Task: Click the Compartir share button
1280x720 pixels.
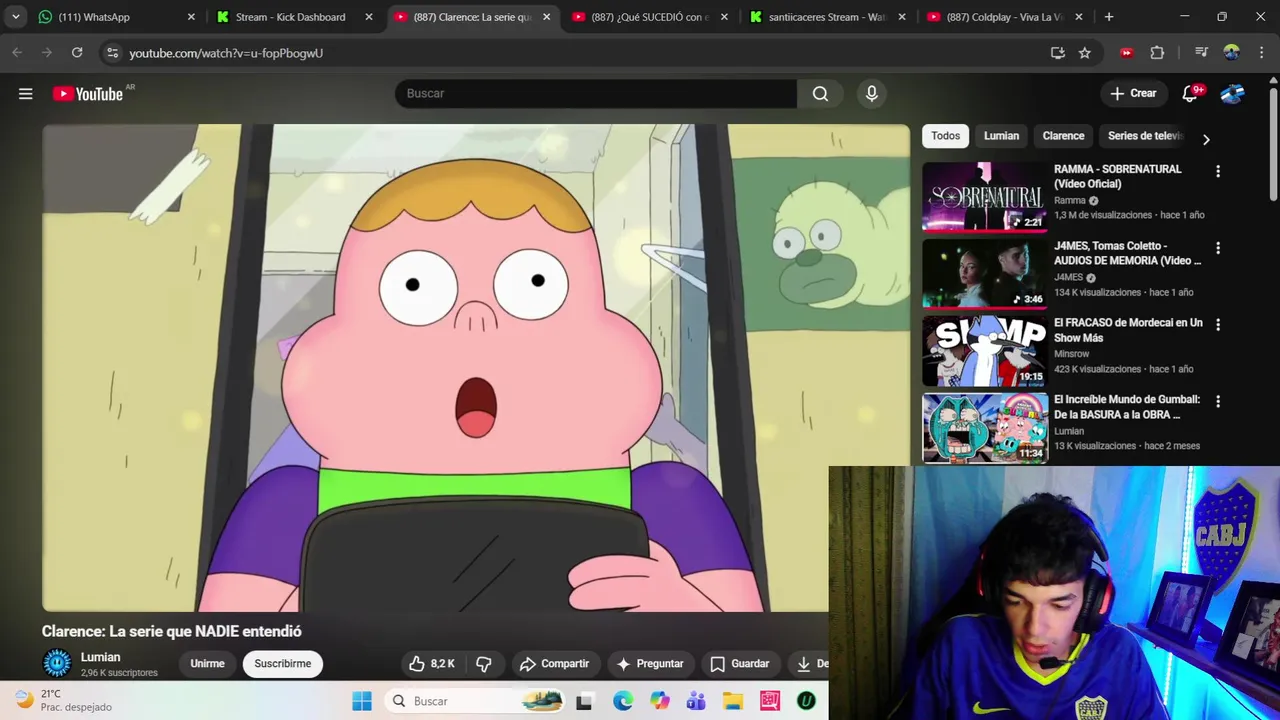Action: coord(554,664)
